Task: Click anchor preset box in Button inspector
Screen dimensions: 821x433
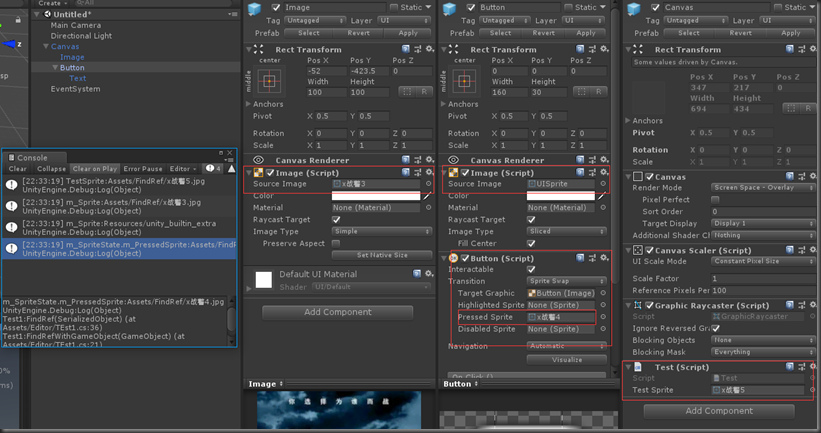Action: (464, 81)
